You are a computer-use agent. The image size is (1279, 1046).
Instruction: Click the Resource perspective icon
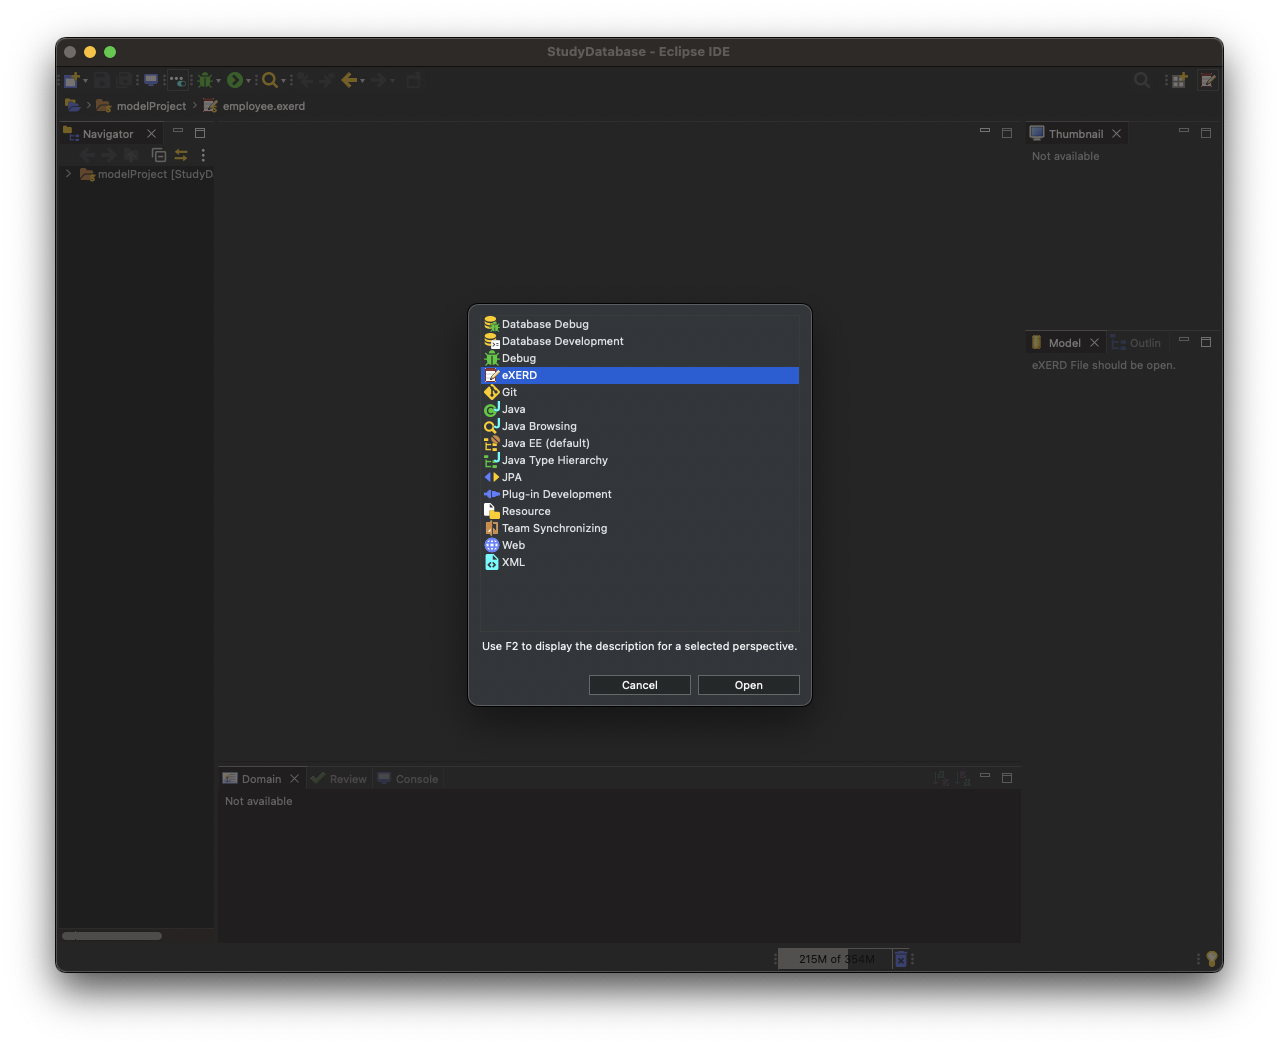click(491, 511)
